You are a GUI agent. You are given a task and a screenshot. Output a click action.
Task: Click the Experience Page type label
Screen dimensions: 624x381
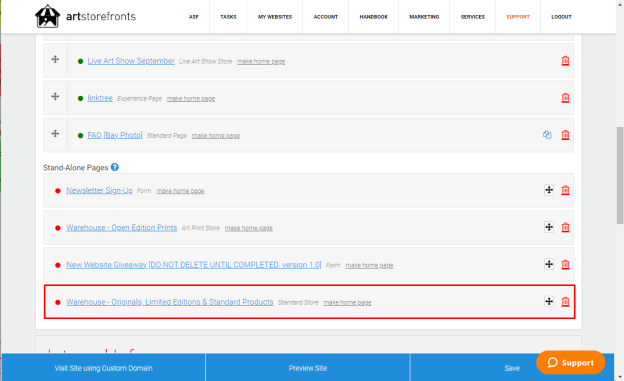139,98
